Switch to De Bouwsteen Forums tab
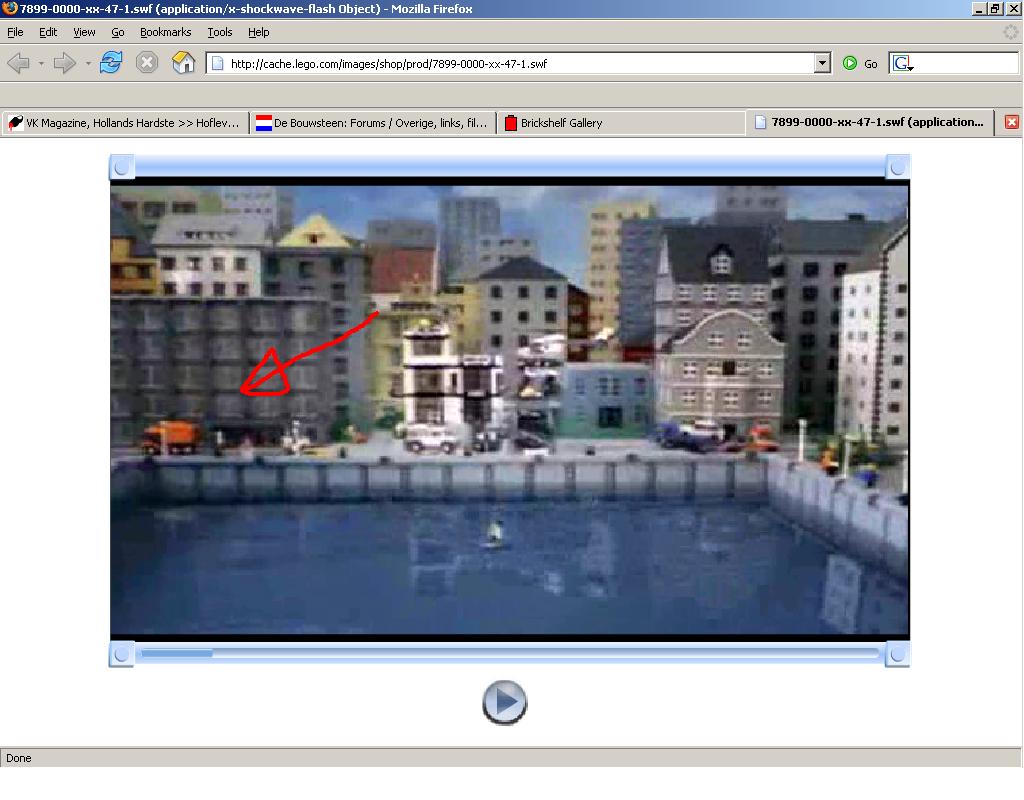Viewport: 1024px width, 800px height. tap(372, 123)
